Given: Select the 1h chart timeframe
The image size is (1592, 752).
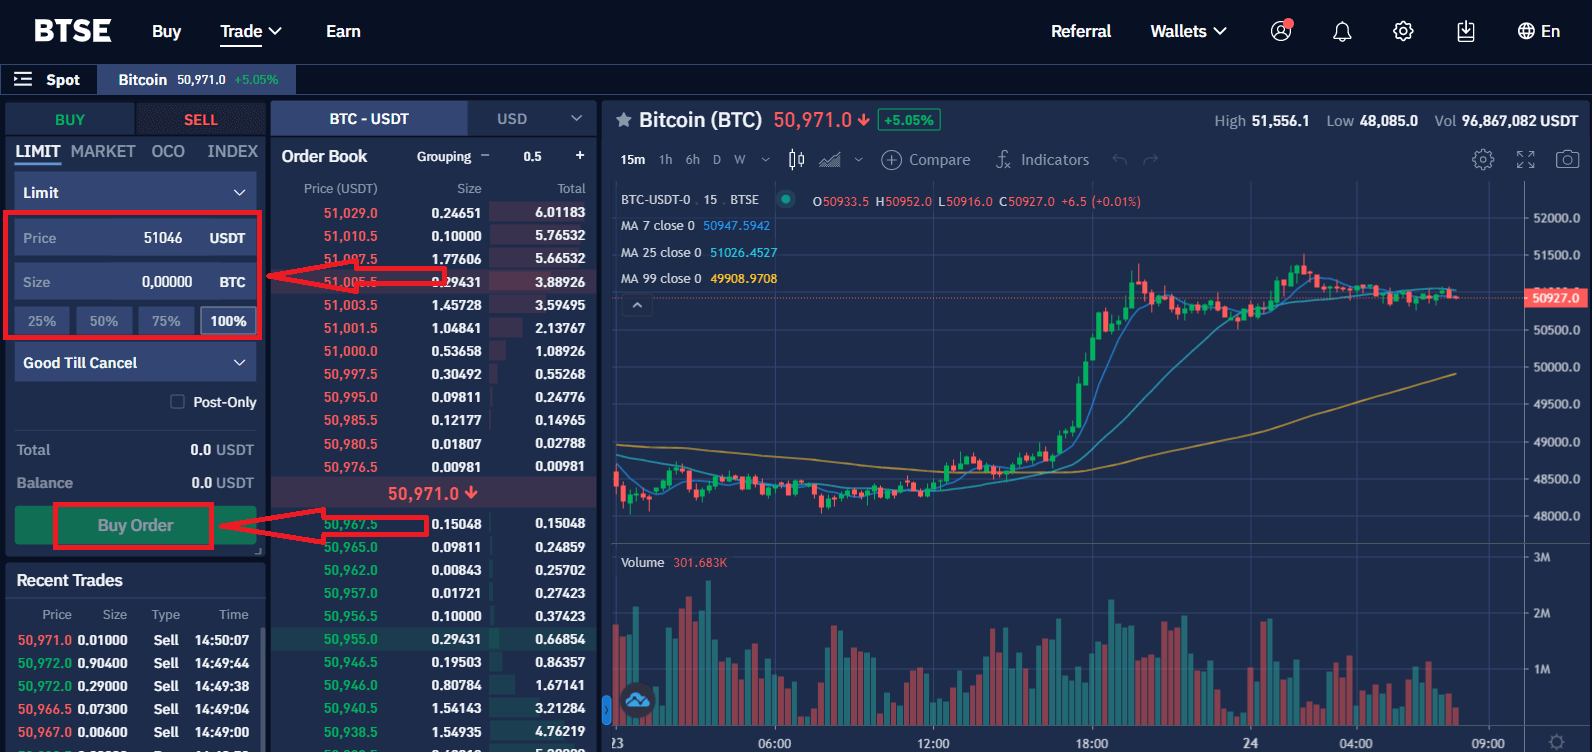Looking at the screenshot, I should 666,160.
